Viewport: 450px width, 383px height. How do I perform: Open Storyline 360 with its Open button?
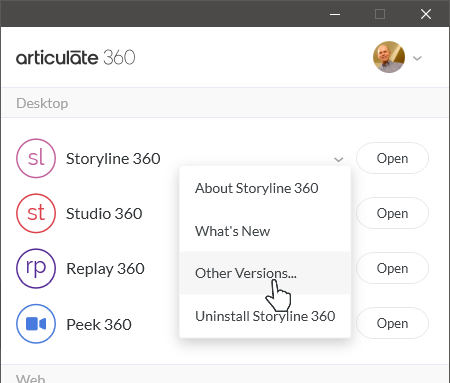coord(392,158)
